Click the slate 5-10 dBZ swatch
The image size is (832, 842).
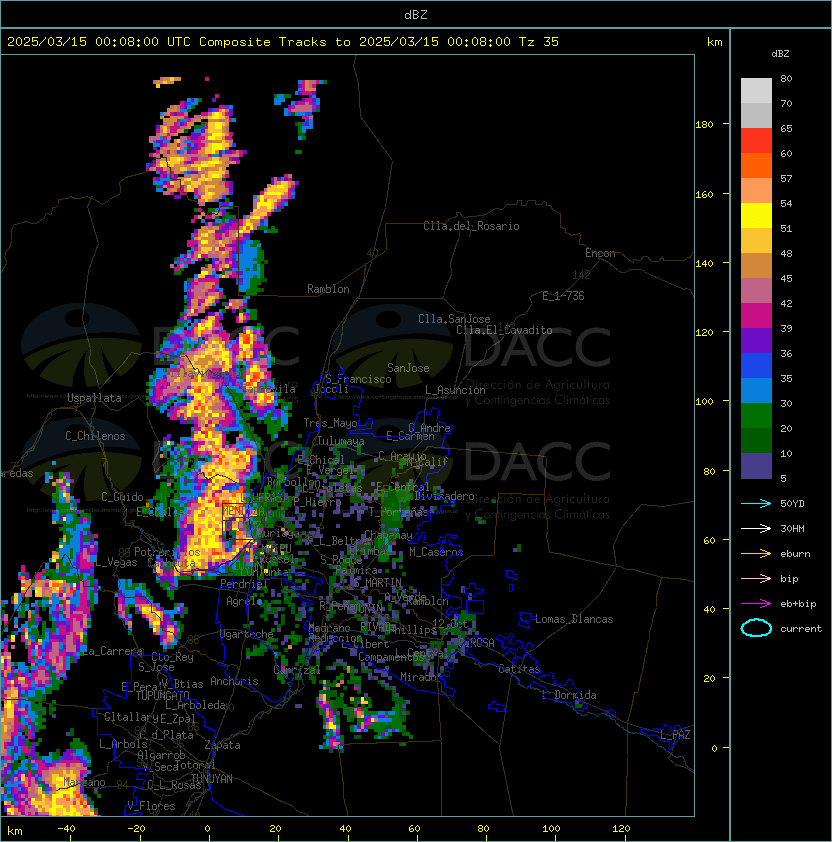[756, 466]
